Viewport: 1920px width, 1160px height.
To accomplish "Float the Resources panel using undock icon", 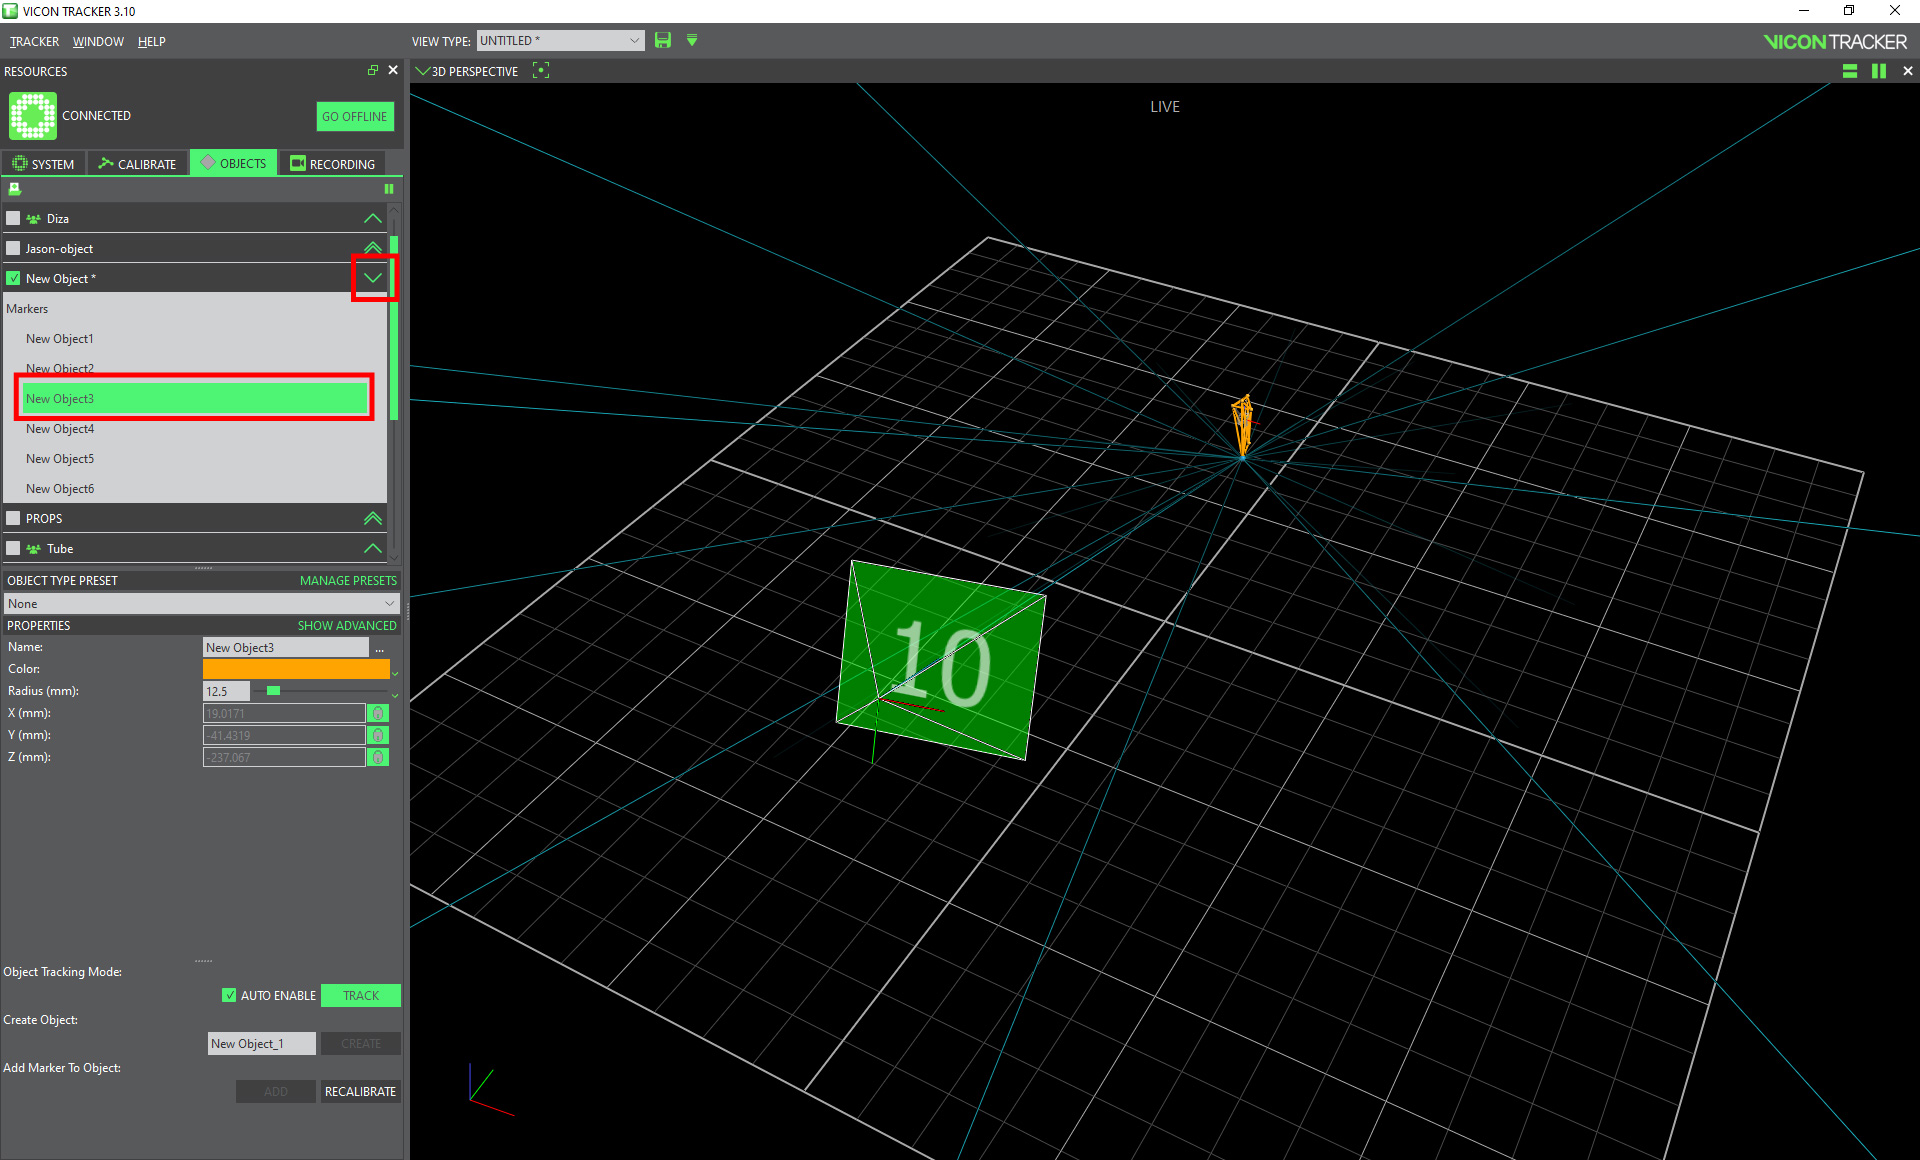I will [x=373, y=71].
